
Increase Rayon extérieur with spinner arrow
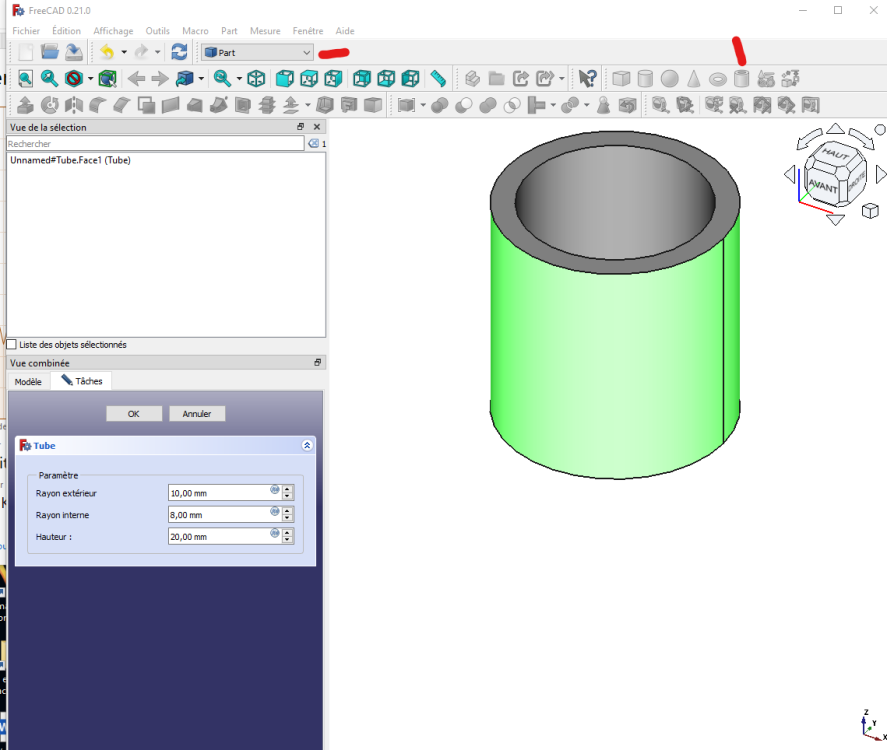287,489
